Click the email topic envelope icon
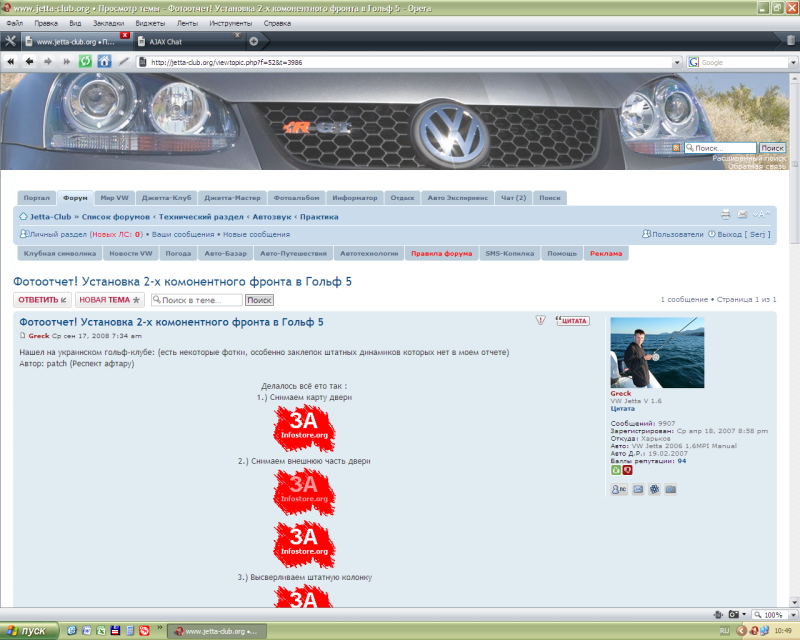Screen dimensions: 800x640 tap(742, 215)
